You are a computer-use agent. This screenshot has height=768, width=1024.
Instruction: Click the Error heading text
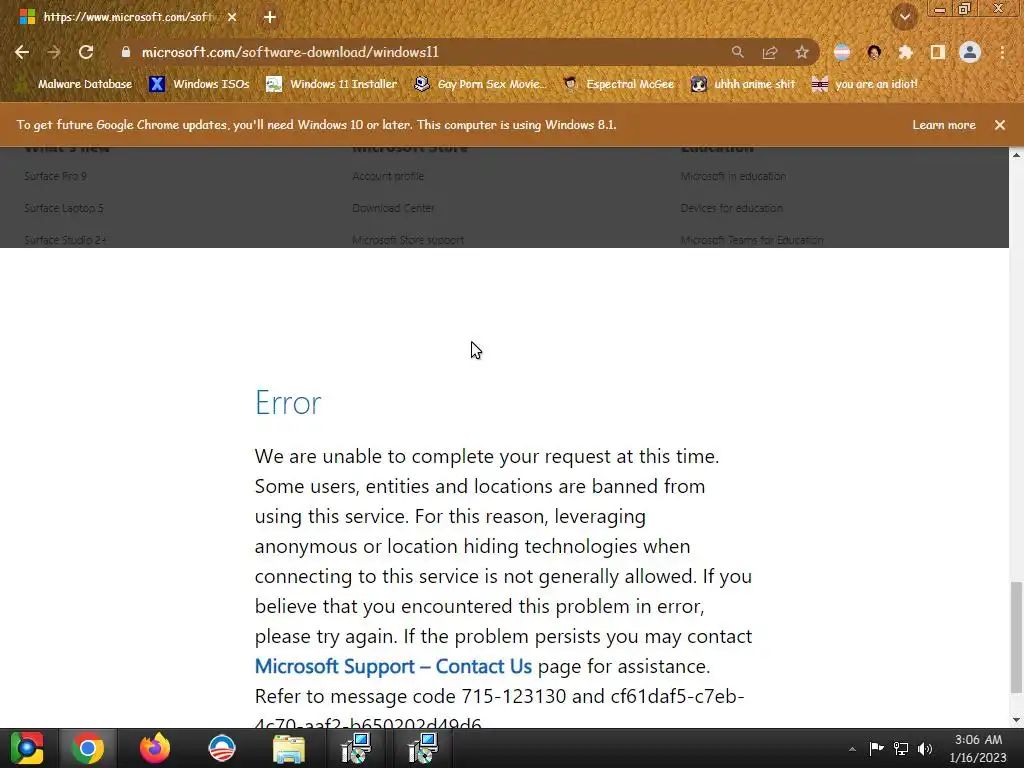pos(288,402)
